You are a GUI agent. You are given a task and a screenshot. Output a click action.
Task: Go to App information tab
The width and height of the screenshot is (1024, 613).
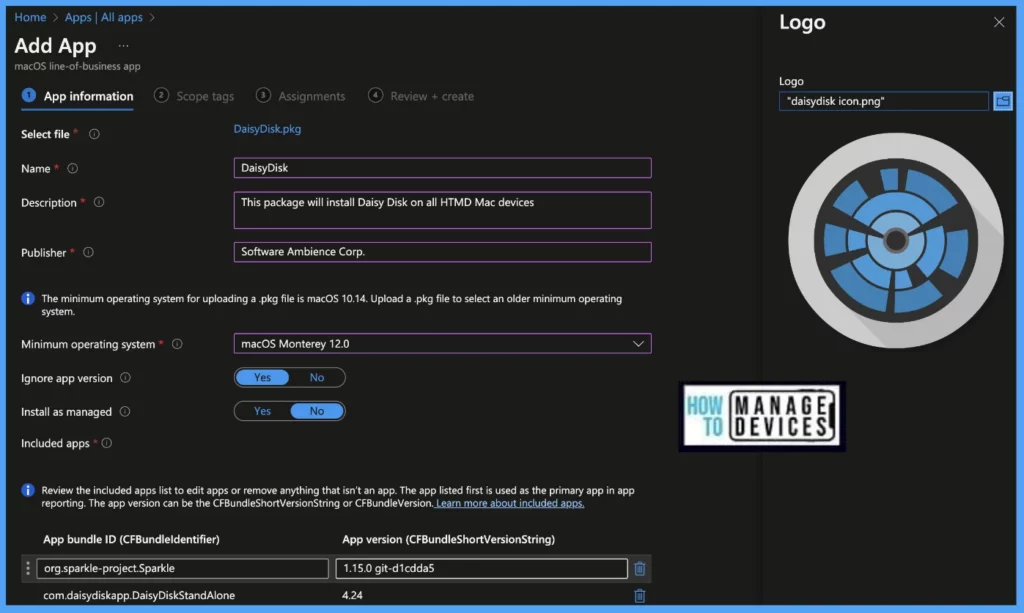pyautogui.click(x=77, y=97)
